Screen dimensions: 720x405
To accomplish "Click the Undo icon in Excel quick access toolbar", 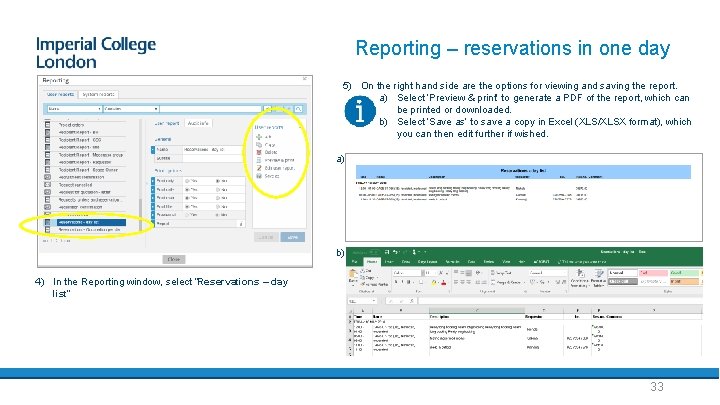I will tap(397, 252).
